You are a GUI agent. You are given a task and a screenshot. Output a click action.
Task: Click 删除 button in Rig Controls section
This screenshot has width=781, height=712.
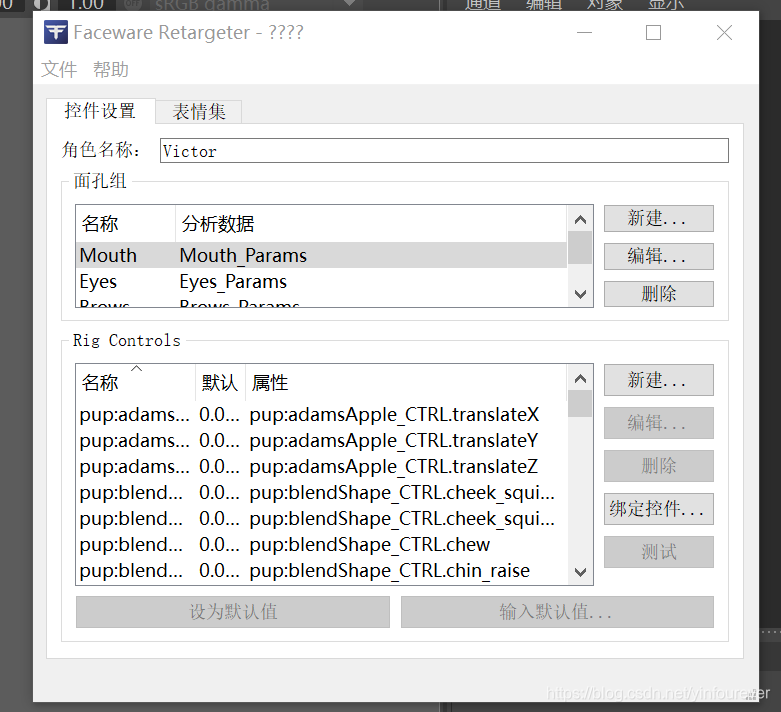point(658,466)
